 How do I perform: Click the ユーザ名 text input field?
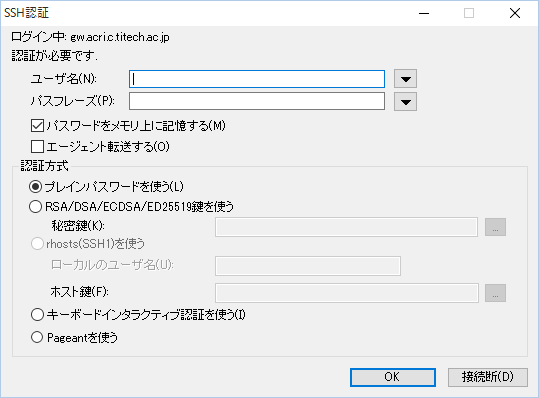click(x=257, y=79)
